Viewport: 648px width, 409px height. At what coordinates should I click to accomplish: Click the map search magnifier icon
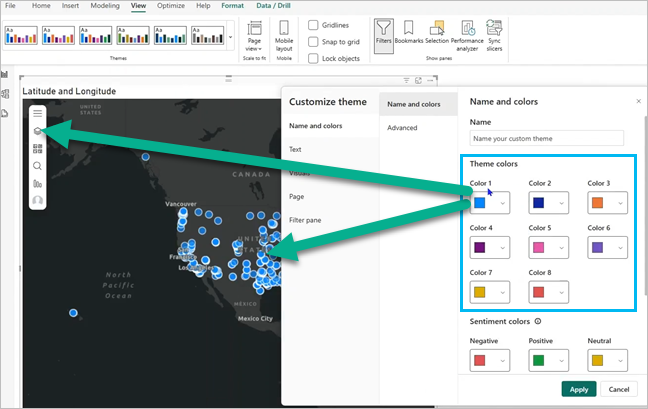coord(38,166)
